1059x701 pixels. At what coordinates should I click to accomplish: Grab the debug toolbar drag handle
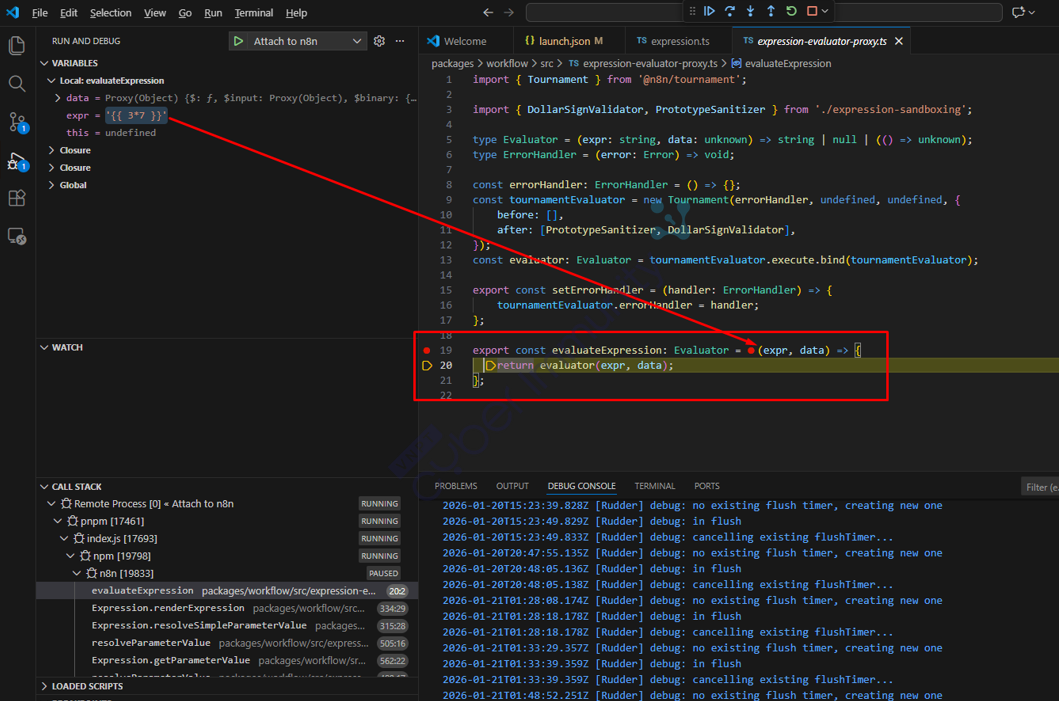click(x=692, y=11)
